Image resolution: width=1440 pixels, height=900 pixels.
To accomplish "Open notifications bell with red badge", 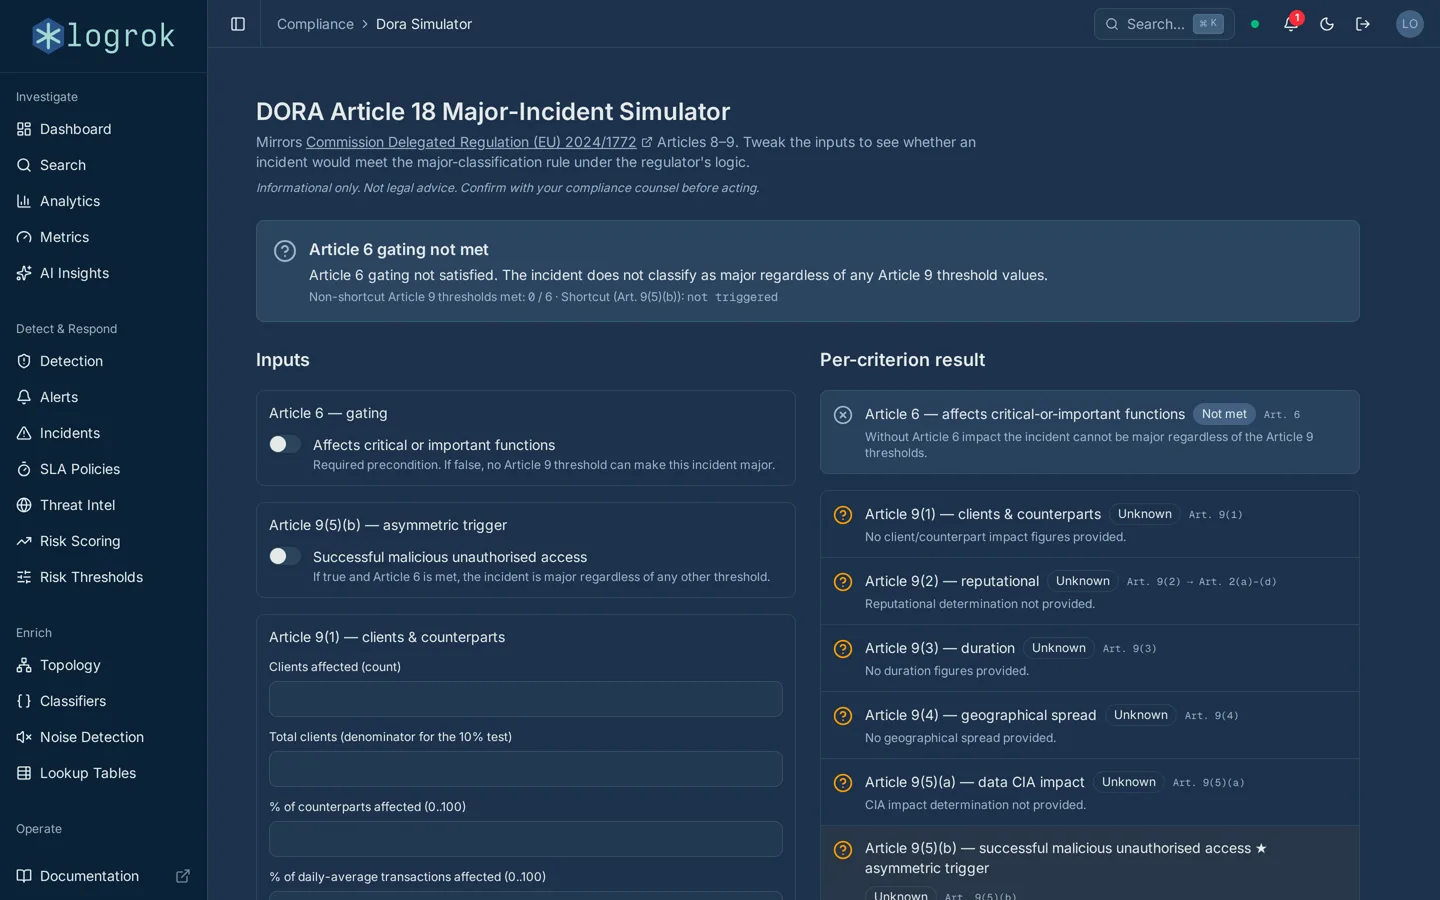I will pos(1291,24).
